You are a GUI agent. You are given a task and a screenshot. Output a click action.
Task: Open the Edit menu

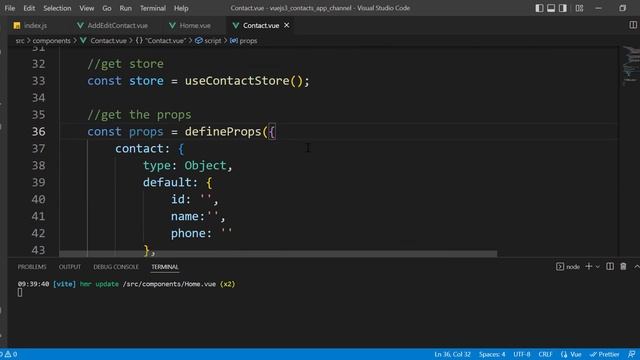[29, 8]
